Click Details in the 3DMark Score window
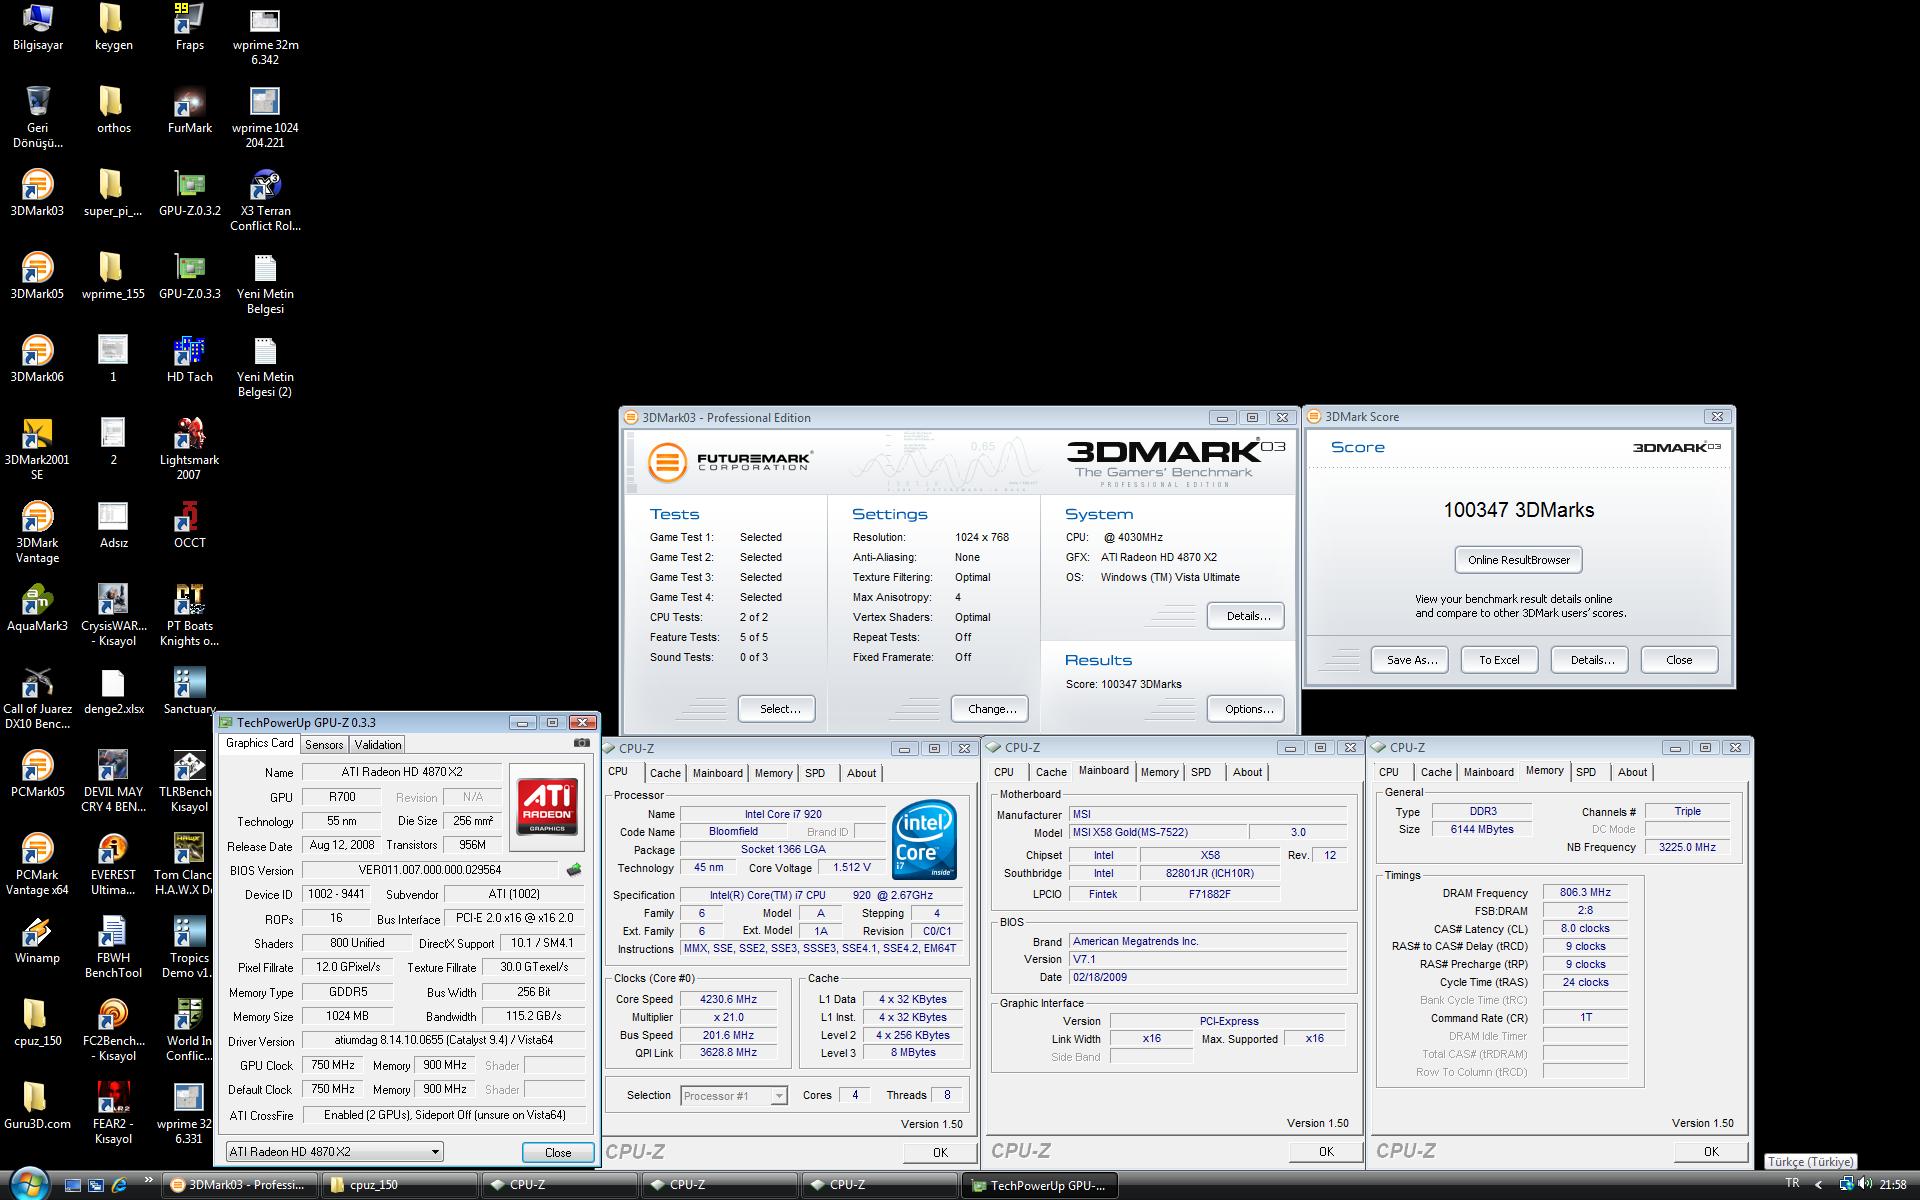Screen dimensions: 1920x1200 pos(1591,660)
